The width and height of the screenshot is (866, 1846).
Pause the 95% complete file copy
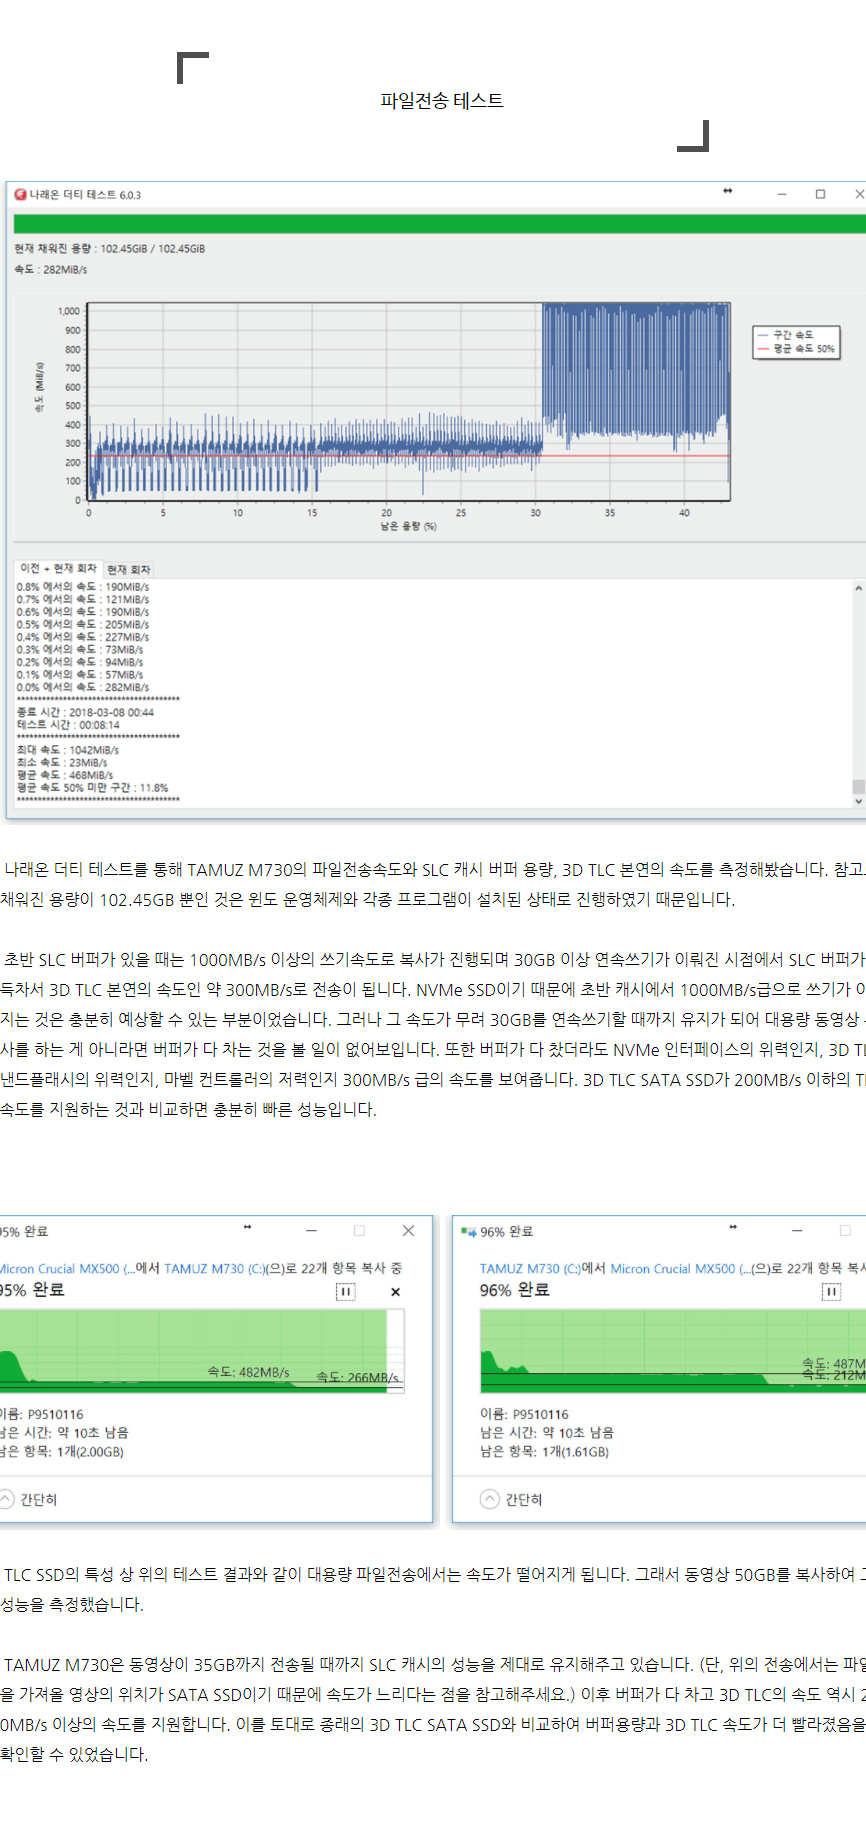coord(345,1292)
